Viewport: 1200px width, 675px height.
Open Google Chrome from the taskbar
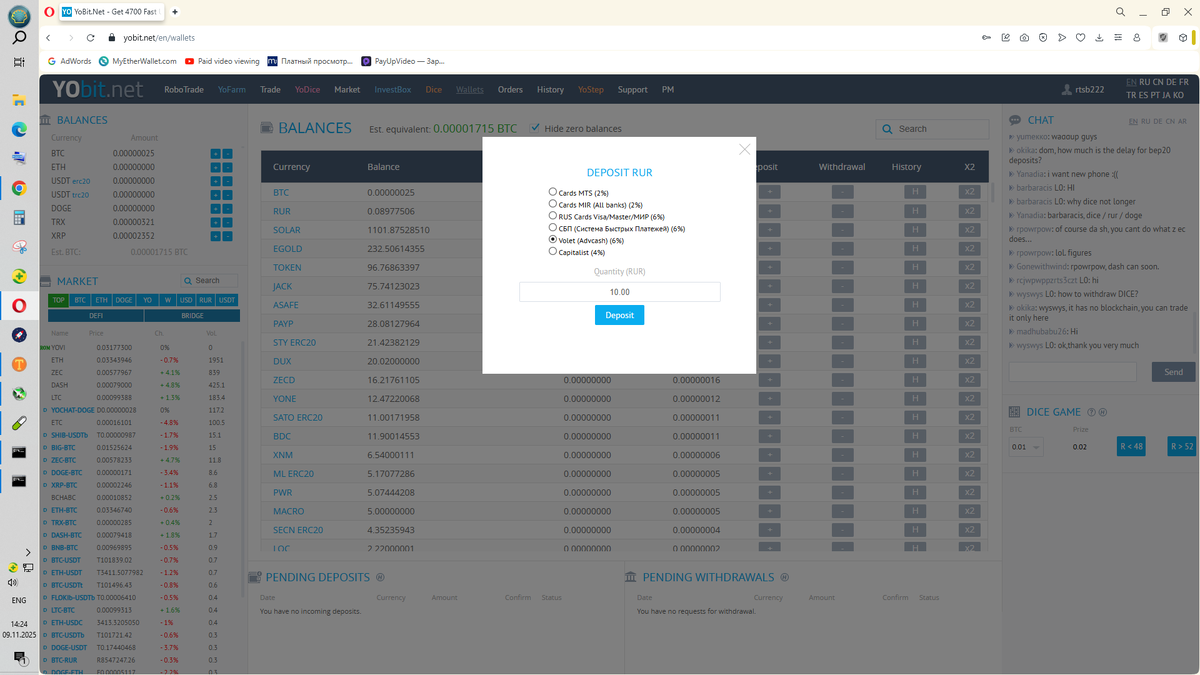point(19,188)
